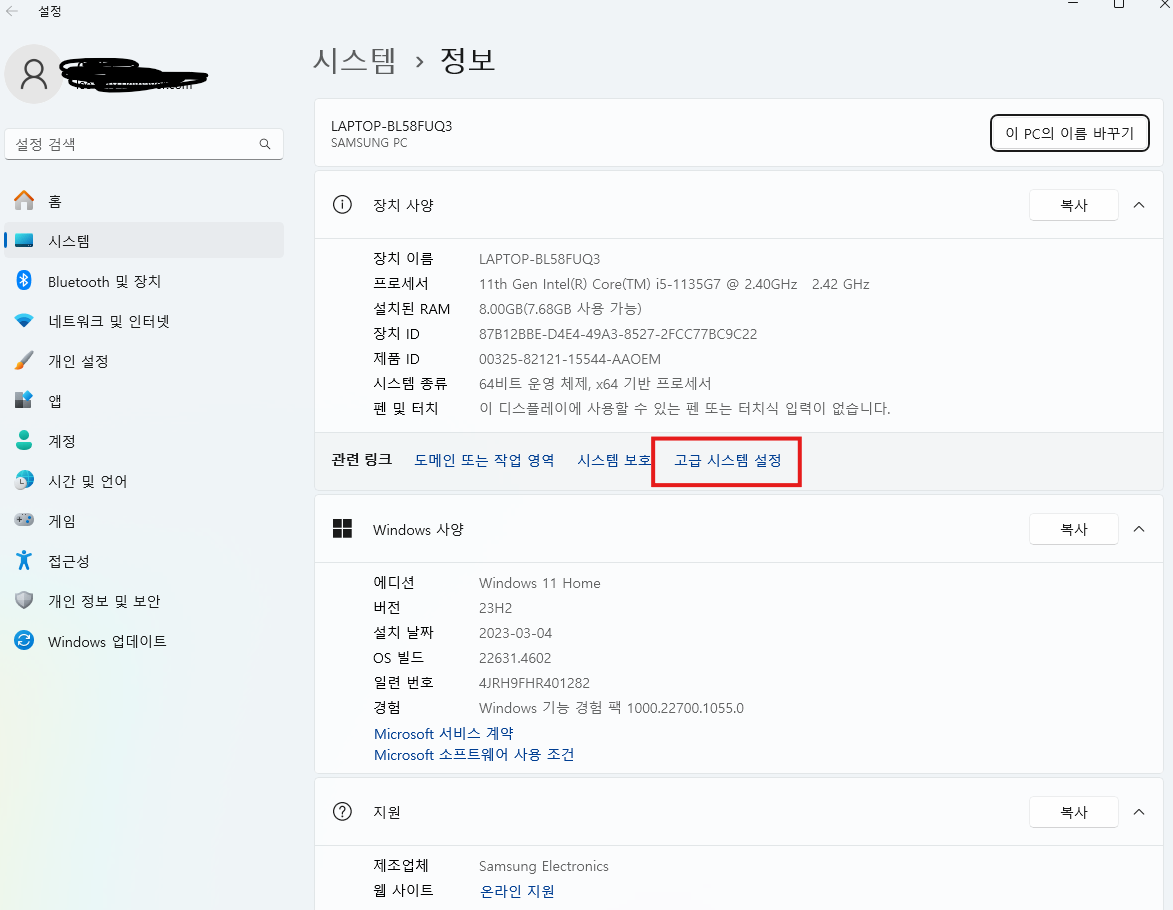Open 계정 settings
The image size is (1173, 910).
[x=144, y=441]
